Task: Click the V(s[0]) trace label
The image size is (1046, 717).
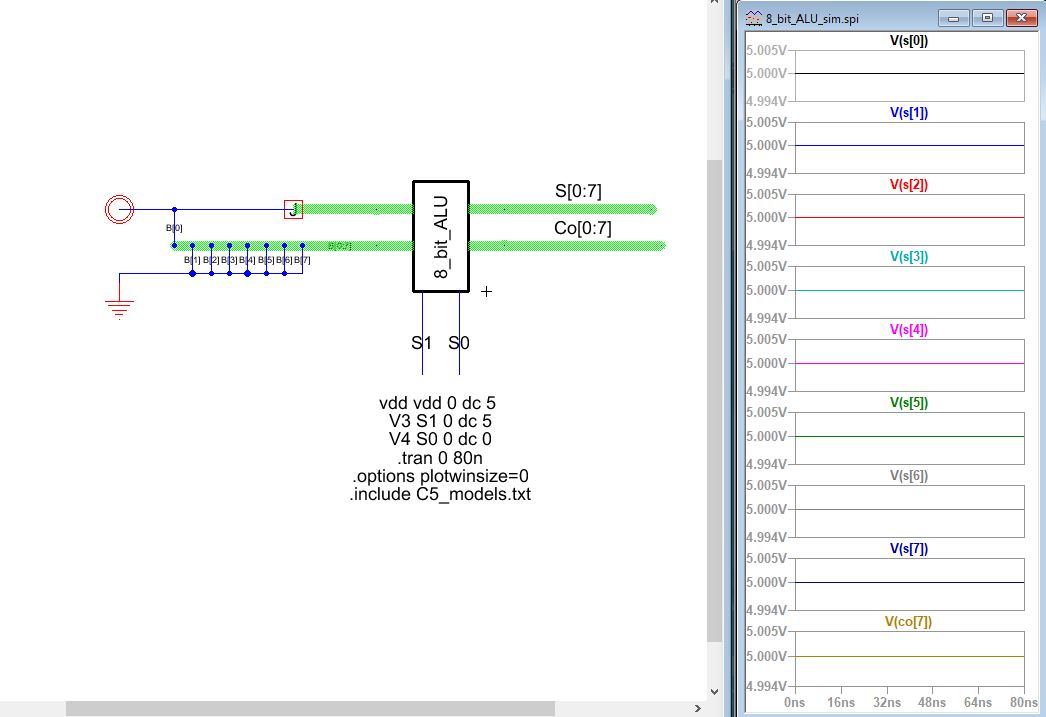Action: click(908, 41)
